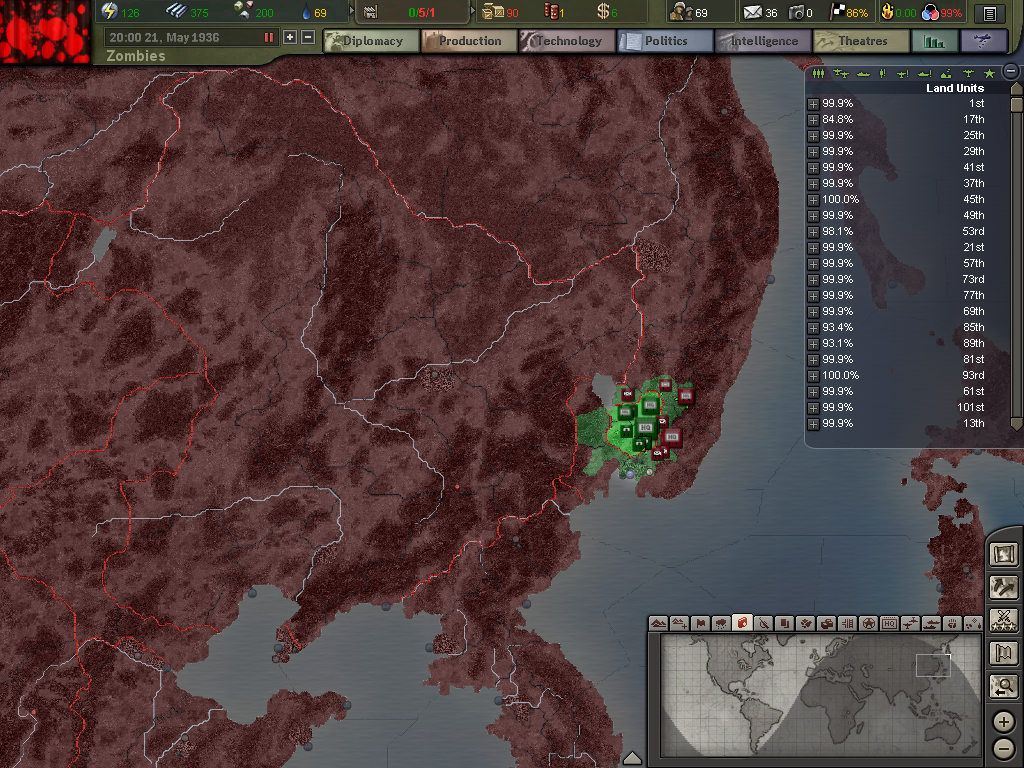
Task: Click the diplomatic envelope icon
Action: click(x=753, y=12)
